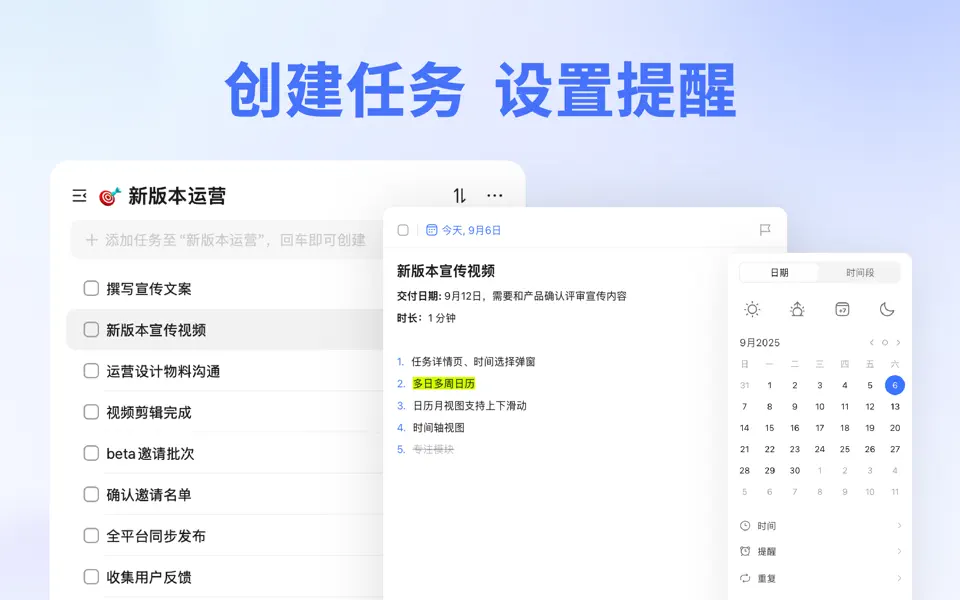Click the target icon next to 新版本运营
Image resolution: width=960 pixels, height=600 pixels.
[x=107, y=196]
